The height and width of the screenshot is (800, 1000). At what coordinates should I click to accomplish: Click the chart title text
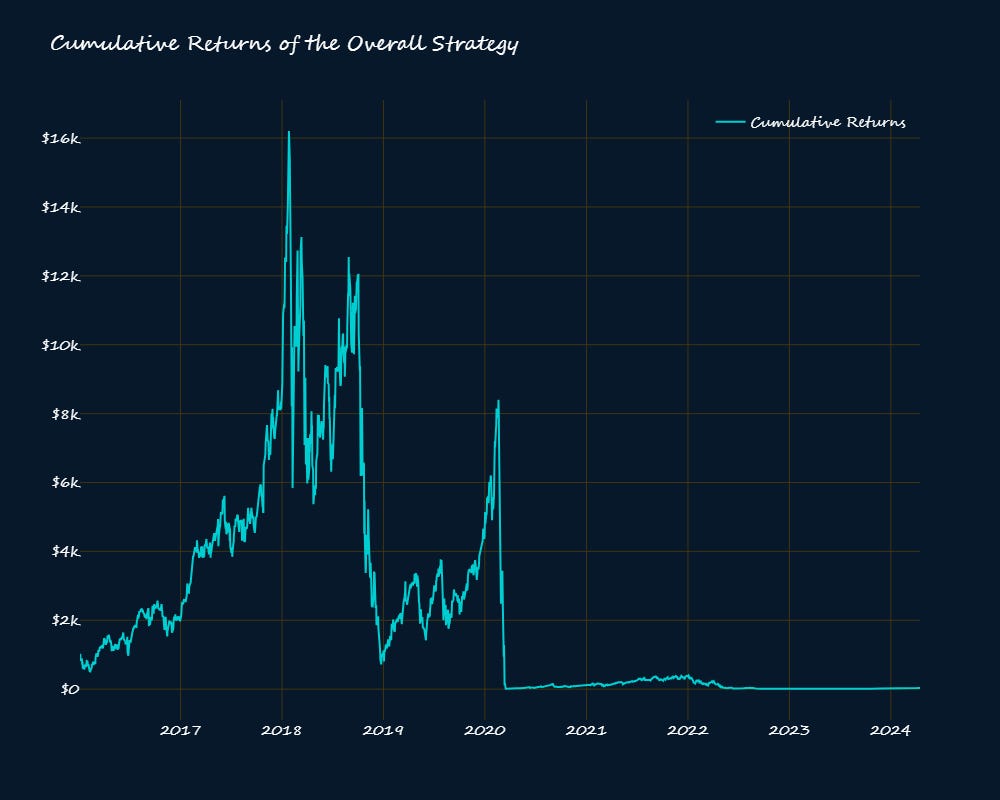[284, 43]
